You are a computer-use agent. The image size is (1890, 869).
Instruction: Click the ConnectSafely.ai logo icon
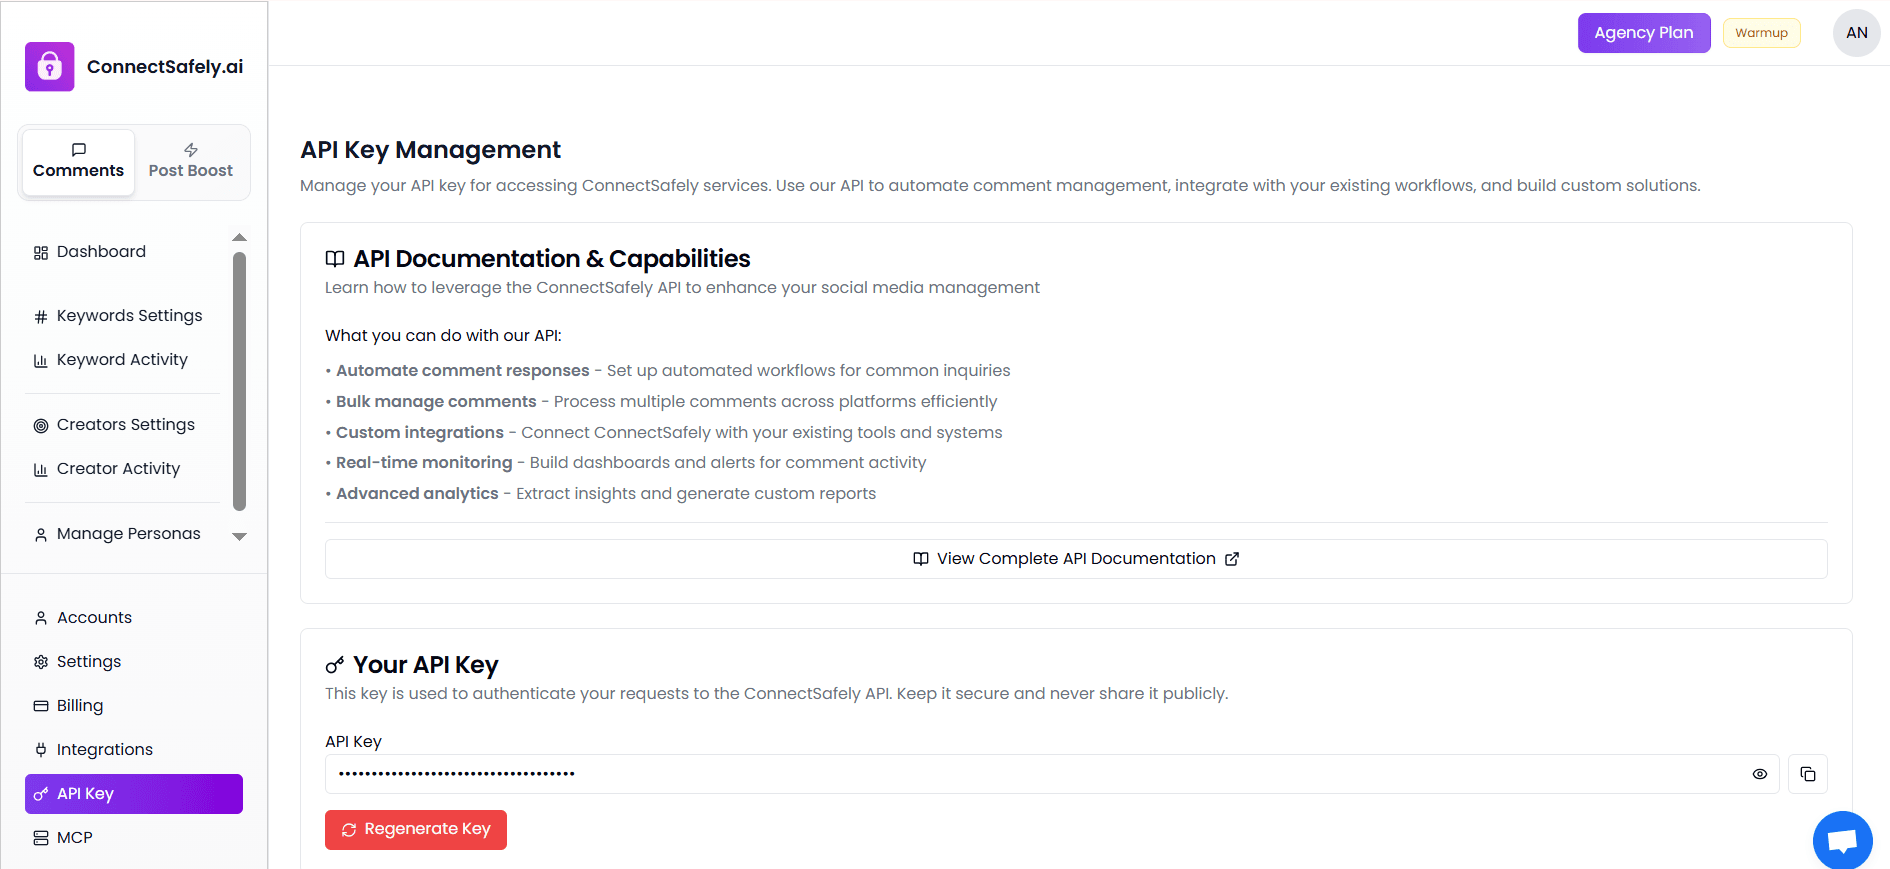(x=49, y=66)
